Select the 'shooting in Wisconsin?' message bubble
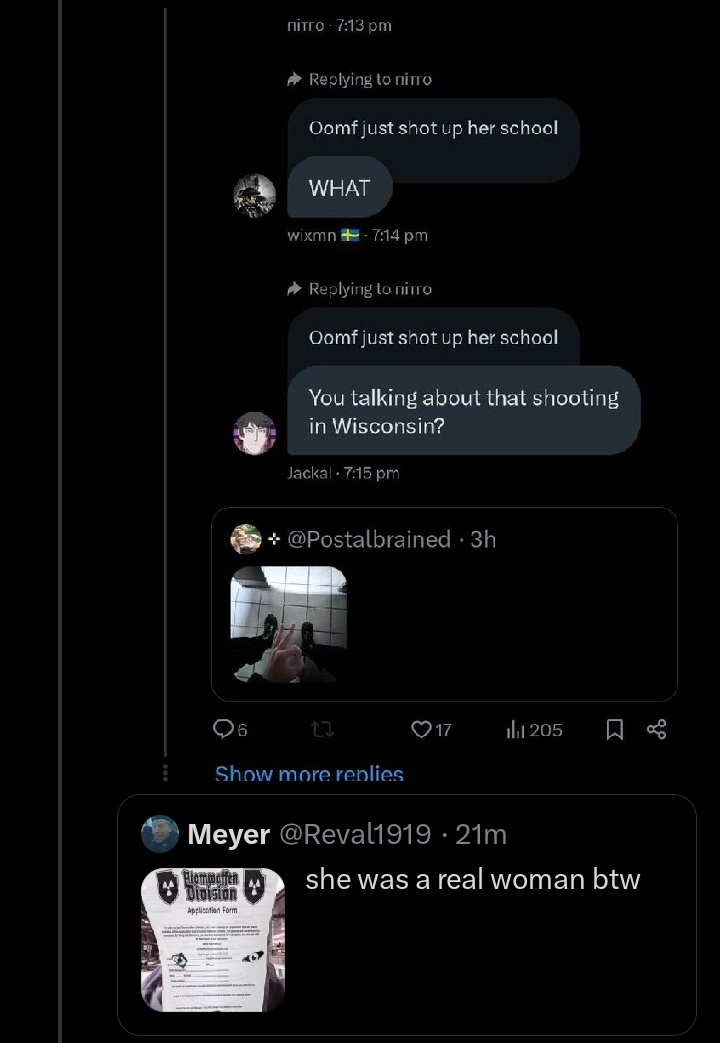The image size is (720, 1043). tap(464, 411)
